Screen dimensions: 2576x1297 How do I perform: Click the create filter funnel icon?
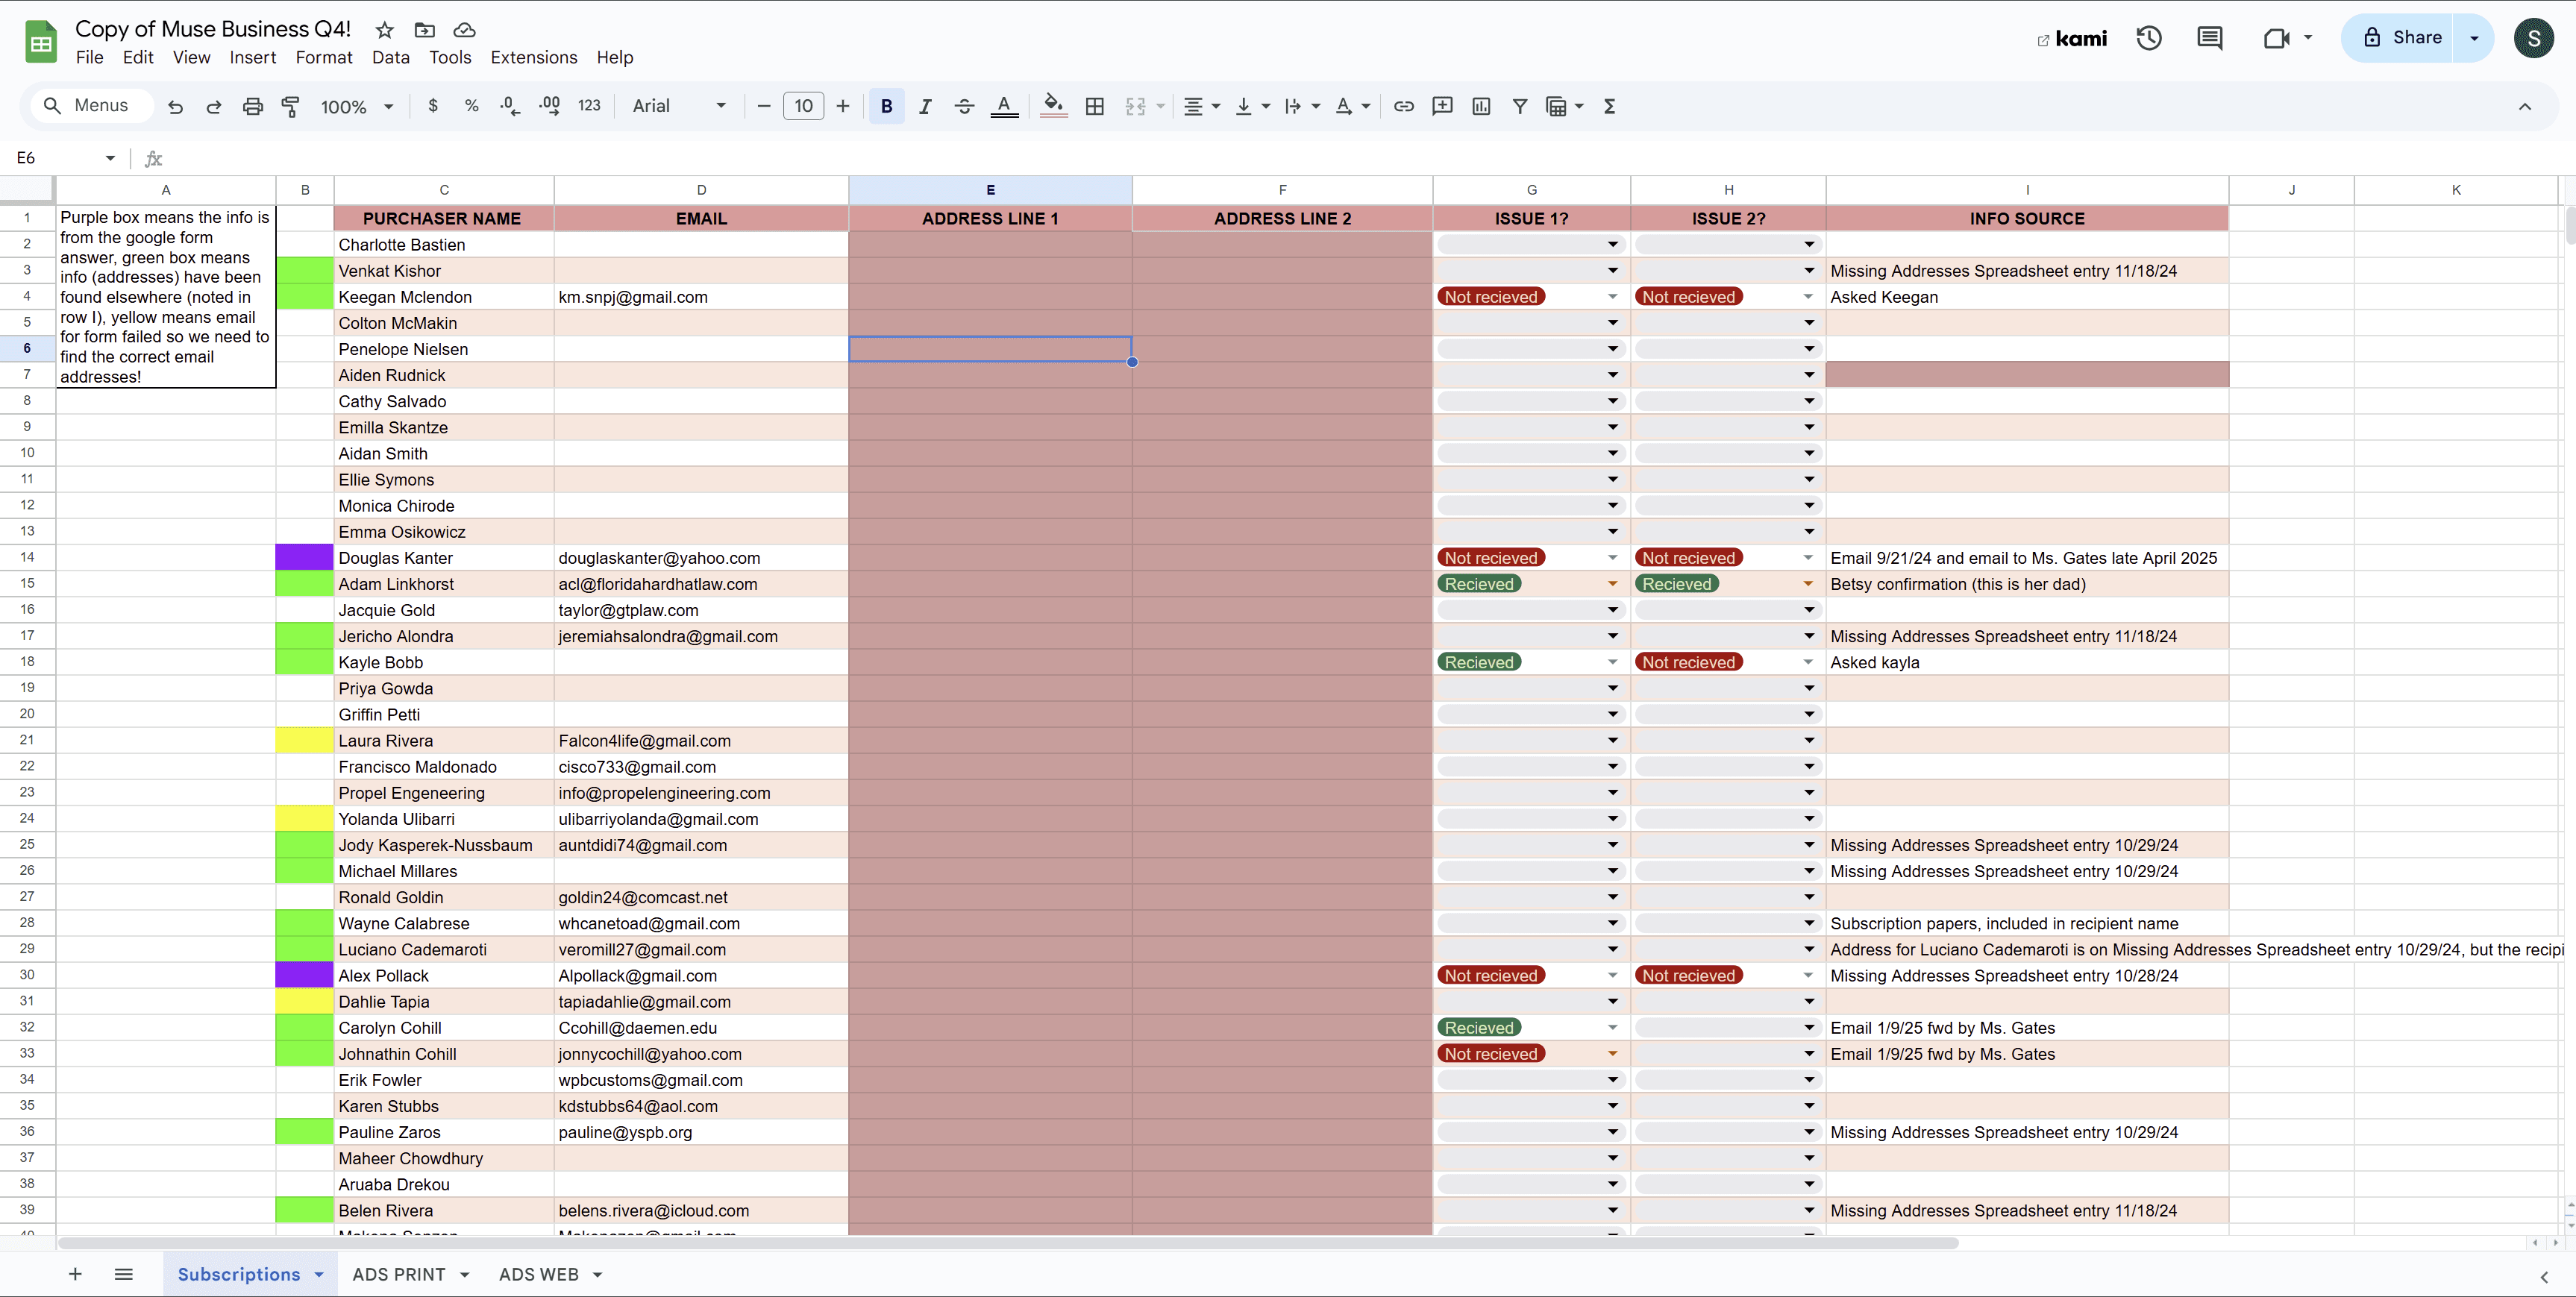[1519, 106]
